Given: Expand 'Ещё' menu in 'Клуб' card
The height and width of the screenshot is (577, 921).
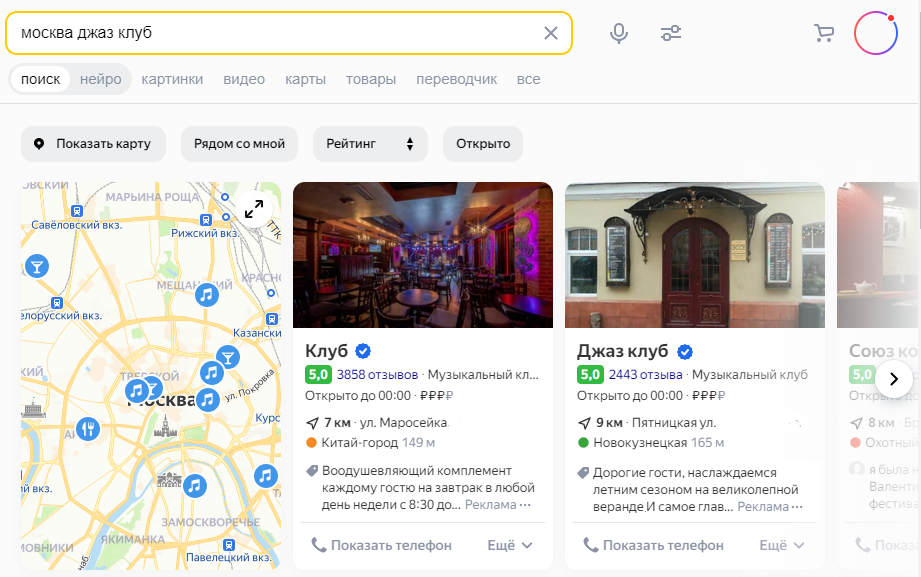Looking at the screenshot, I should click(x=510, y=545).
